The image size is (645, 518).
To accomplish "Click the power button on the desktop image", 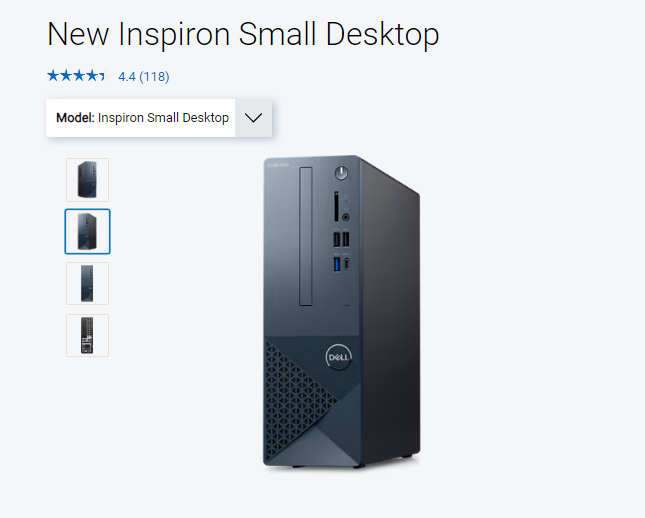I will 341,173.
